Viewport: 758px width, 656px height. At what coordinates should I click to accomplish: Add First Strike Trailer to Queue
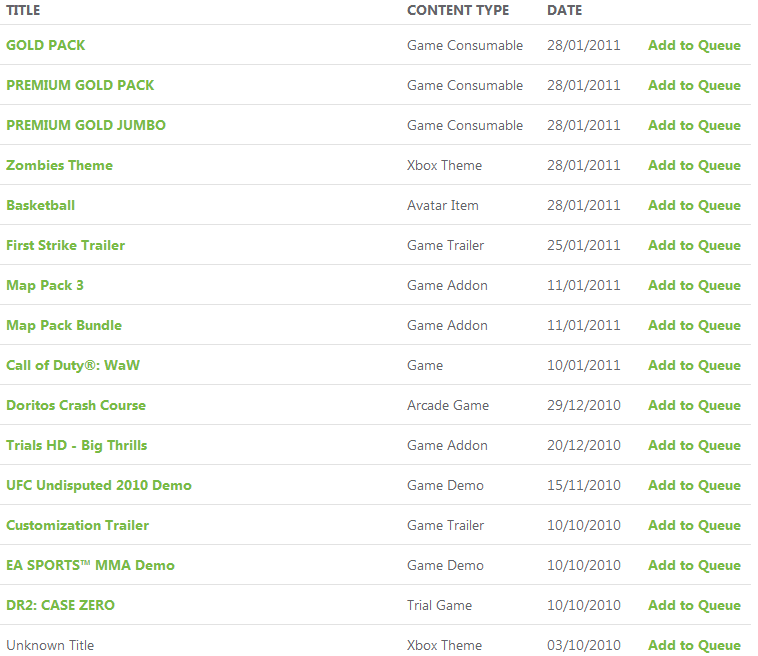point(694,245)
